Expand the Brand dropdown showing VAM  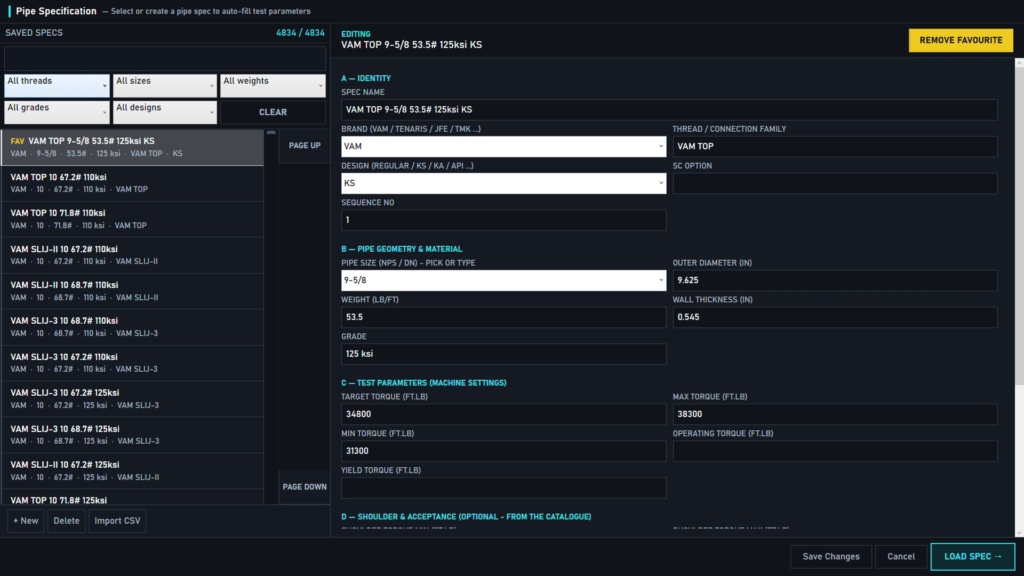tap(504, 146)
